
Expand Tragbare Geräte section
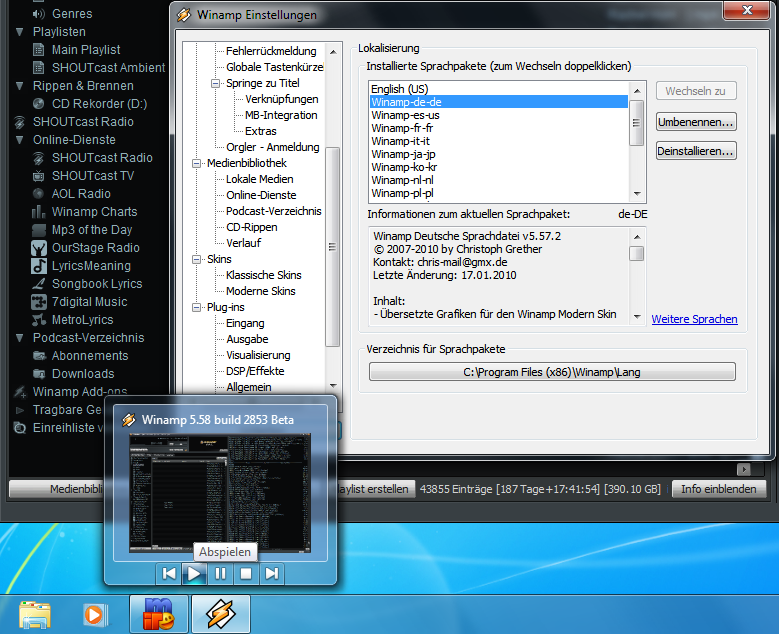pyautogui.click(x=19, y=410)
